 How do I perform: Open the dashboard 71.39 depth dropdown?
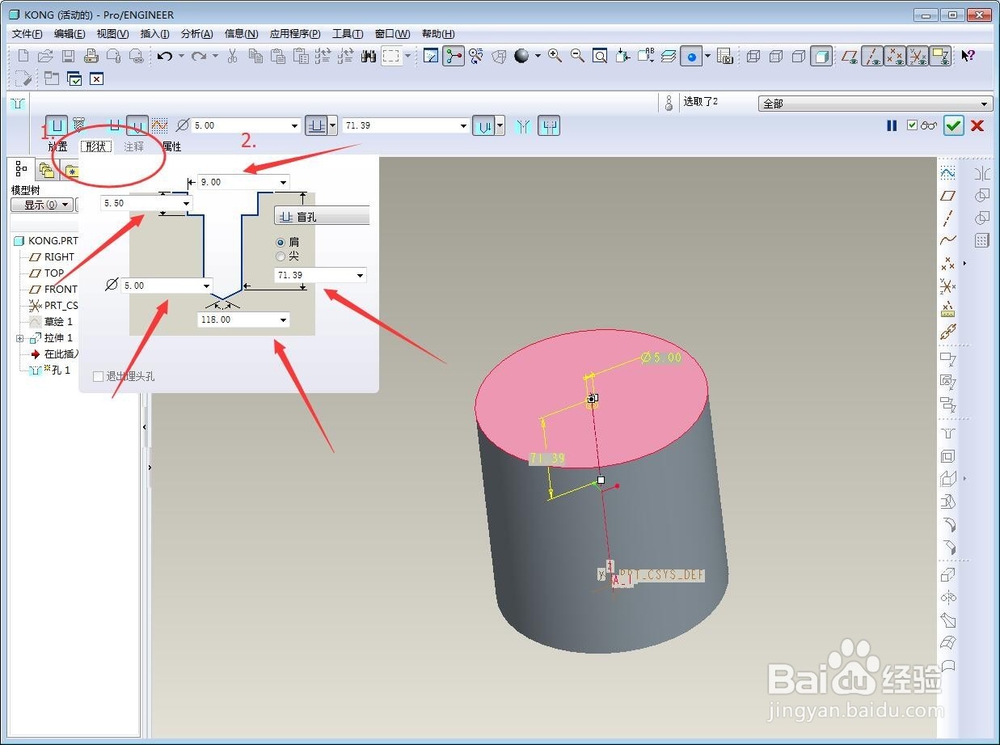click(x=464, y=126)
